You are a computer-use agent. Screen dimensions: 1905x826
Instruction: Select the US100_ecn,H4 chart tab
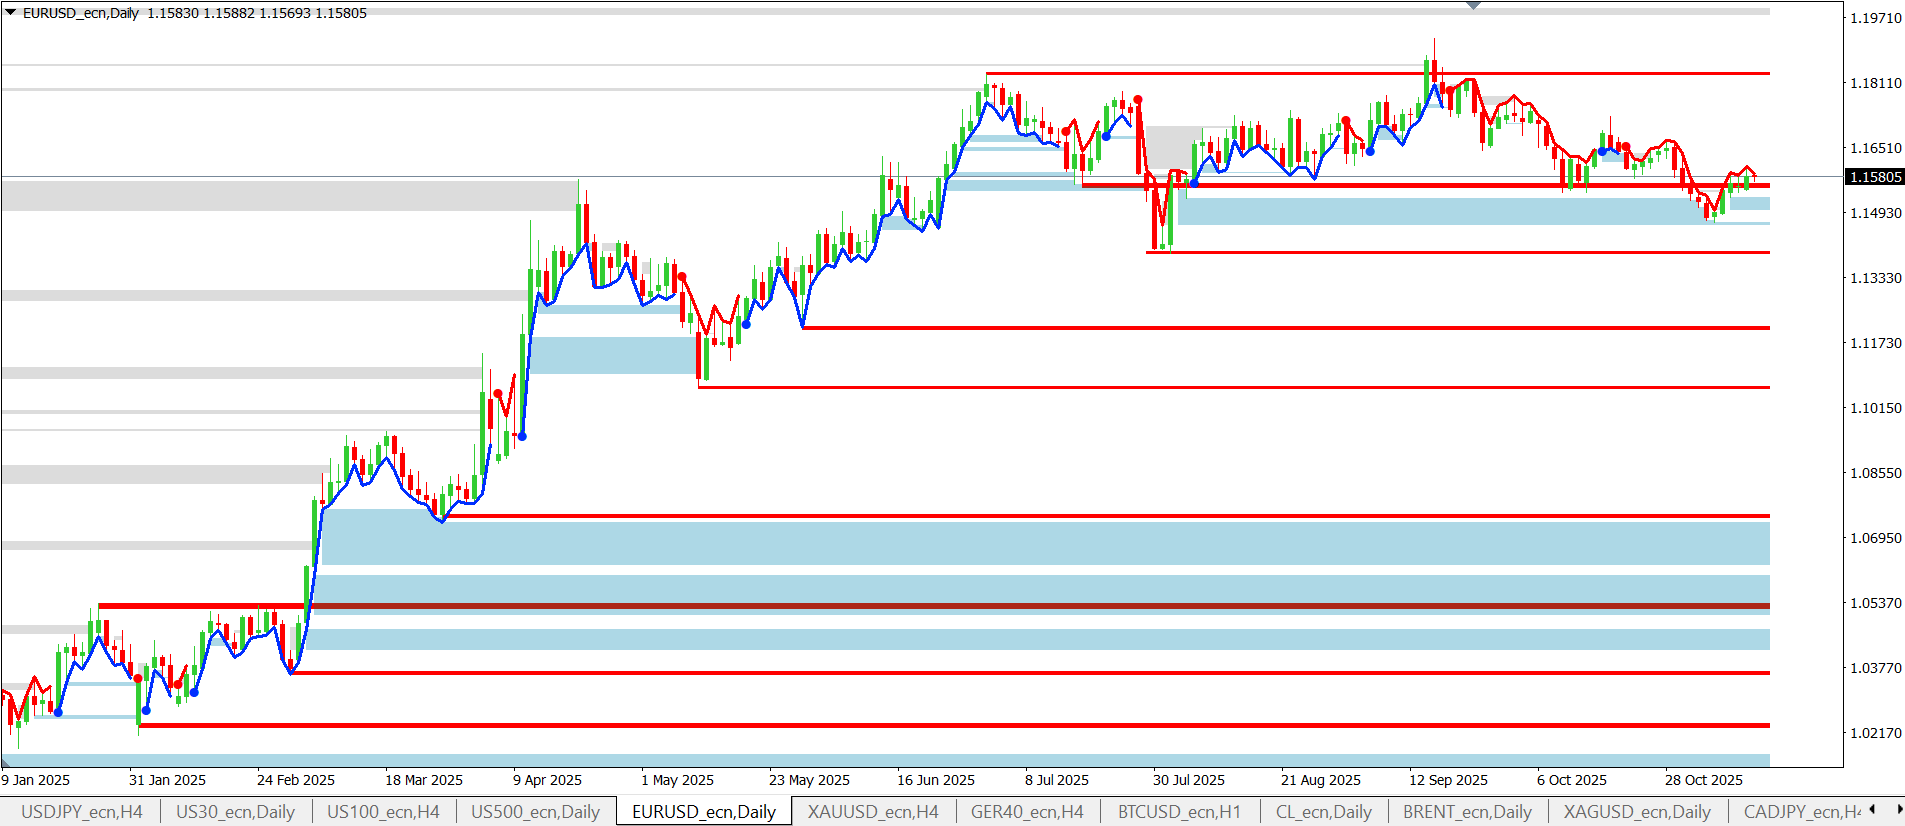(x=384, y=812)
